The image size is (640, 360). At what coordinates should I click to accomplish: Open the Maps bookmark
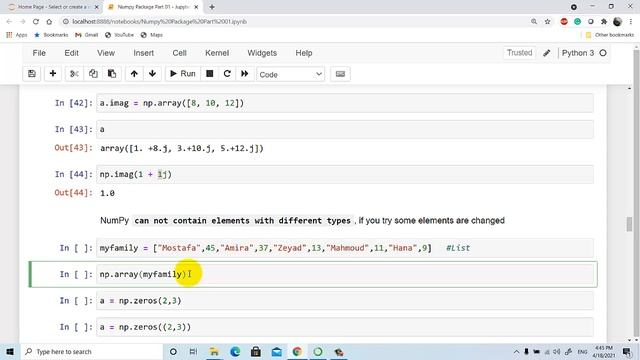pyautogui.click(x=151, y=35)
